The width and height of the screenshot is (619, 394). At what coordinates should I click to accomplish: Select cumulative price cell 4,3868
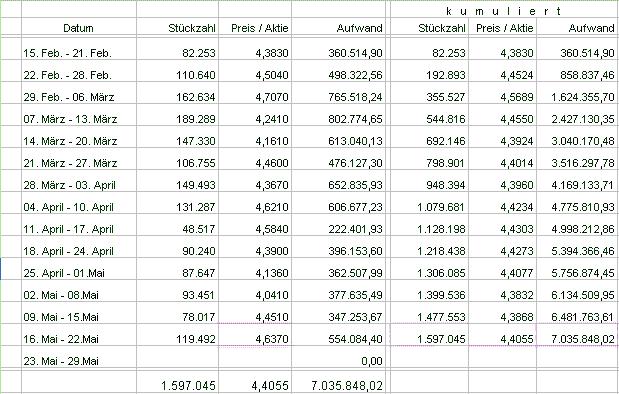tap(503, 317)
